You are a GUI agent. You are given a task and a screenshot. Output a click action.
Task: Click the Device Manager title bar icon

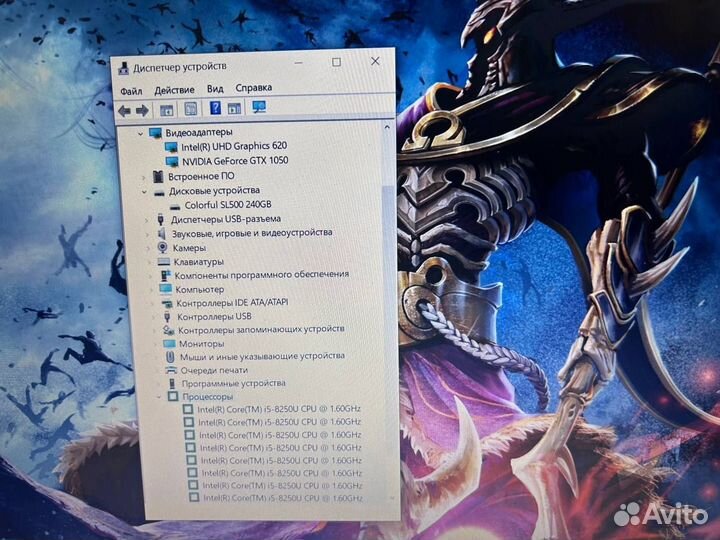(x=123, y=69)
